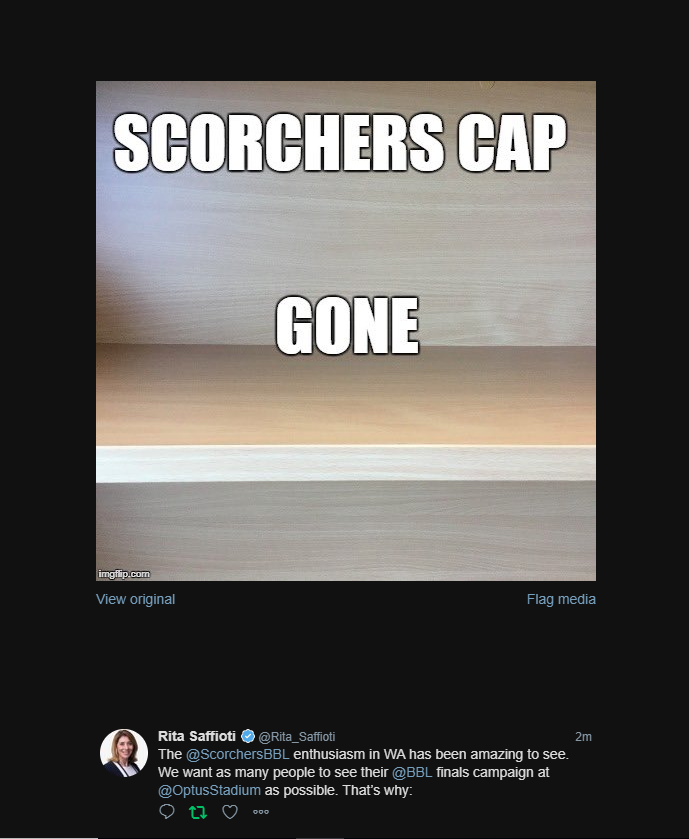Open the View original link
Image resolution: width=689 pixels, height=839 pixels.
tap(135, 599)
